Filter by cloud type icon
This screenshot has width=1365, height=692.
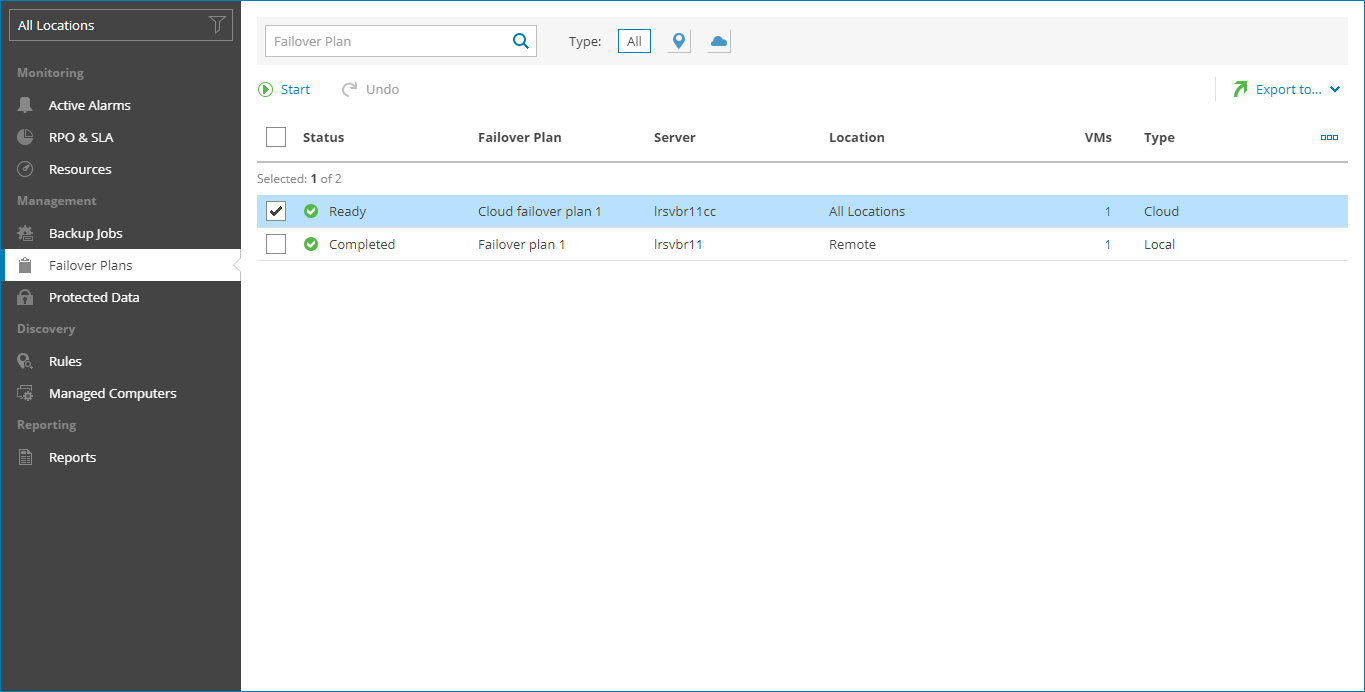pyautogui.click(x=719, y=41)
